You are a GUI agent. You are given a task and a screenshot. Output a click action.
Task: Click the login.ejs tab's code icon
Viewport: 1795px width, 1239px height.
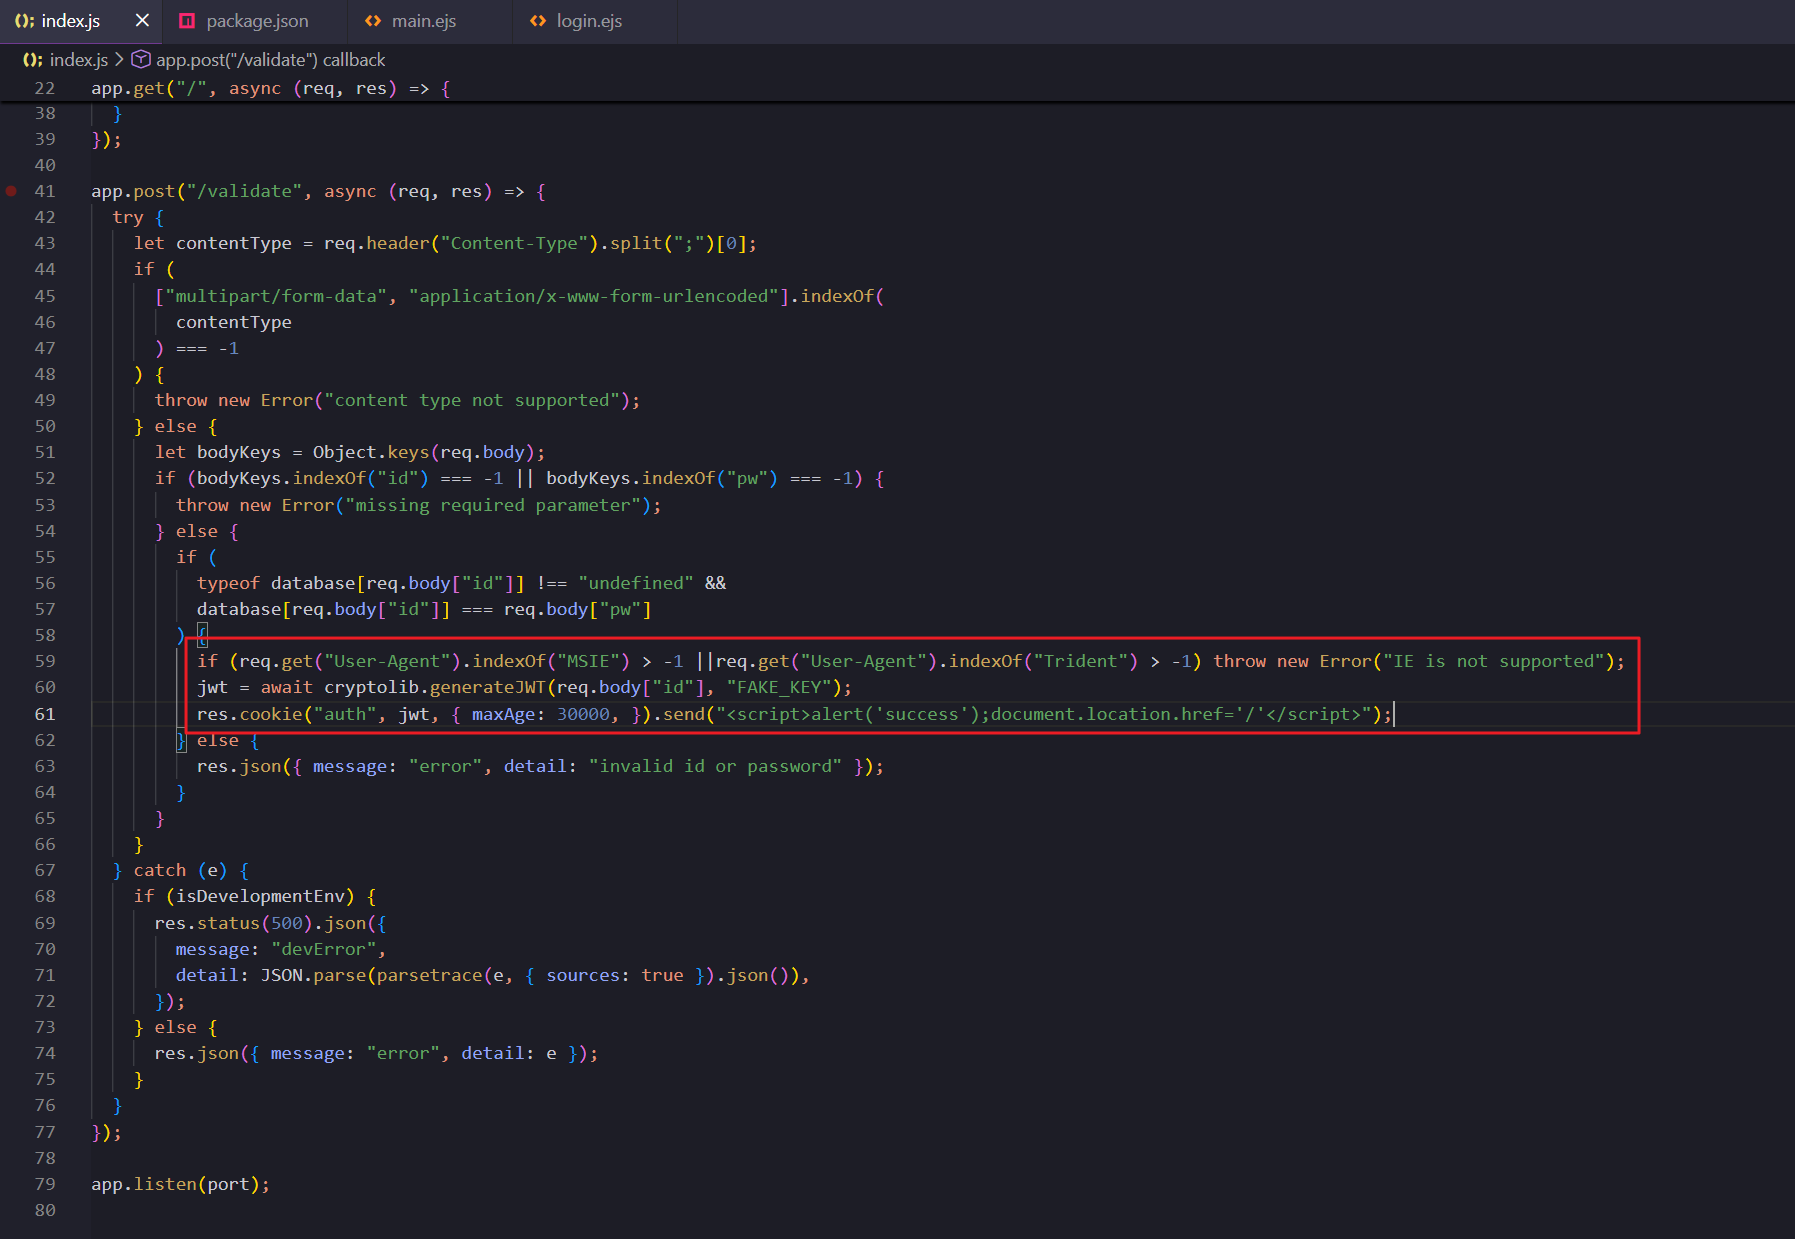538,21
